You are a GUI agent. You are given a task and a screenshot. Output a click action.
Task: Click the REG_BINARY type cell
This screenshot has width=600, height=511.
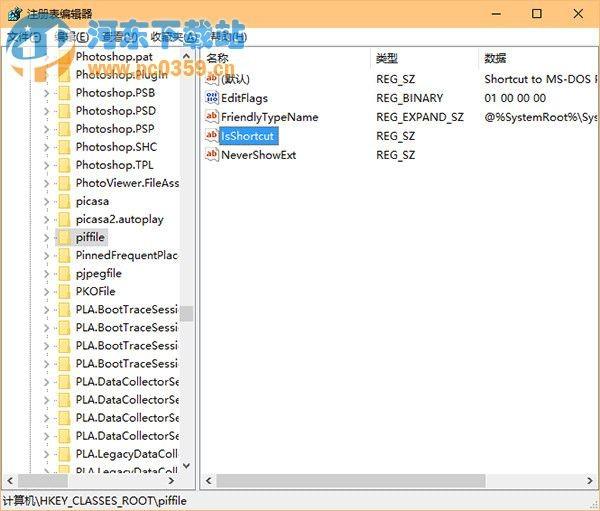[x=409, y=98]
